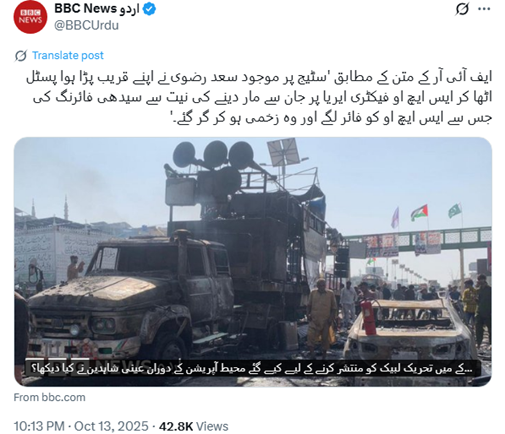Viewport: 505px width, 434px height.
Task: Click the BBC News اردو display name
Action: (x=97, y=9)
